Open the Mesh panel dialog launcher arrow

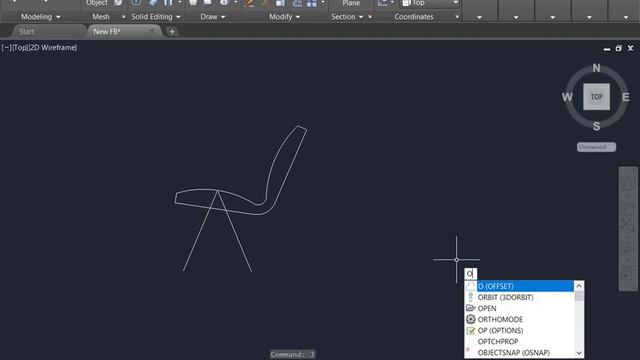(123, 17)
